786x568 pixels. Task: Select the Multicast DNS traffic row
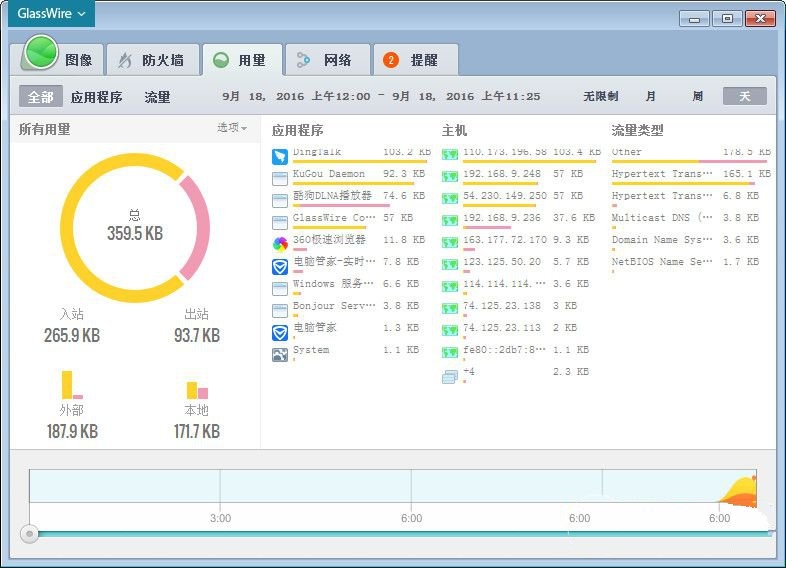coord(685,221)
